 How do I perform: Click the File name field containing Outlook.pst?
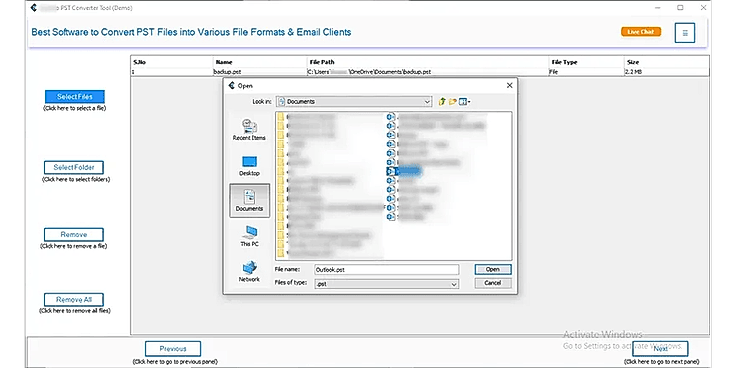[x=386, y=269]
